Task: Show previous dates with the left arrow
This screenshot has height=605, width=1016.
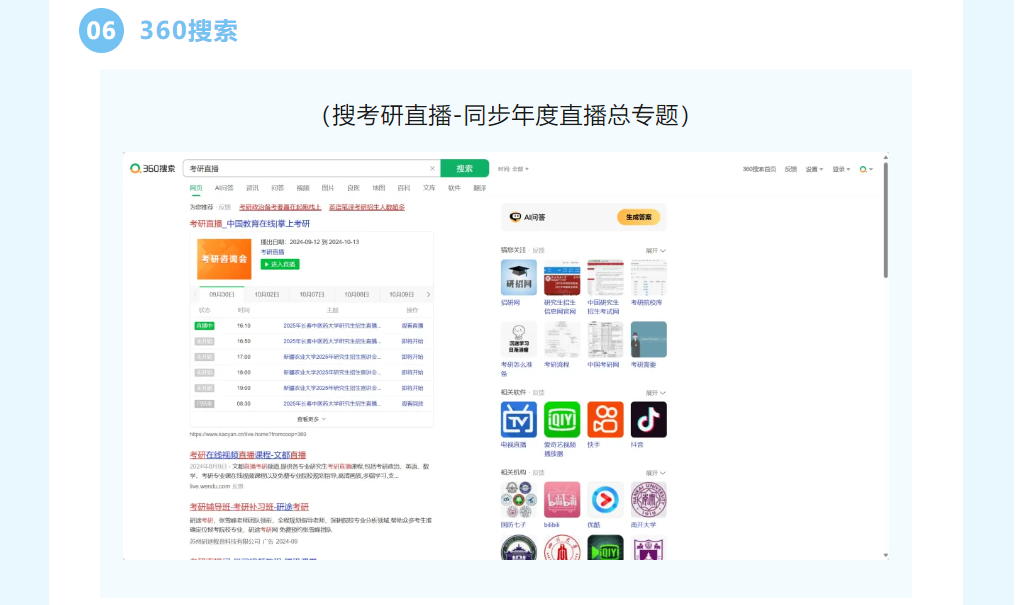Action: click(195, 295)
